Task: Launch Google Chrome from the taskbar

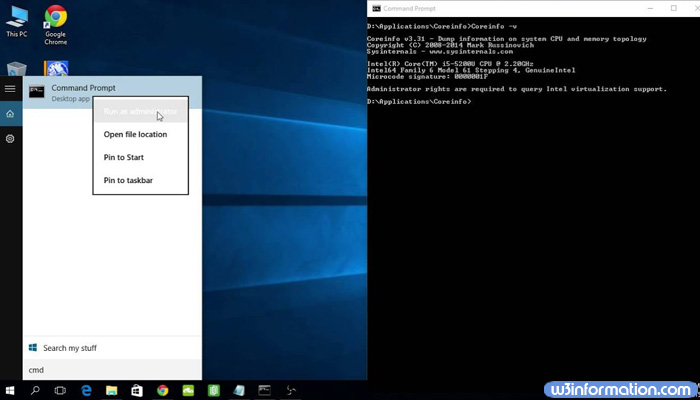Action: [162, 391]
